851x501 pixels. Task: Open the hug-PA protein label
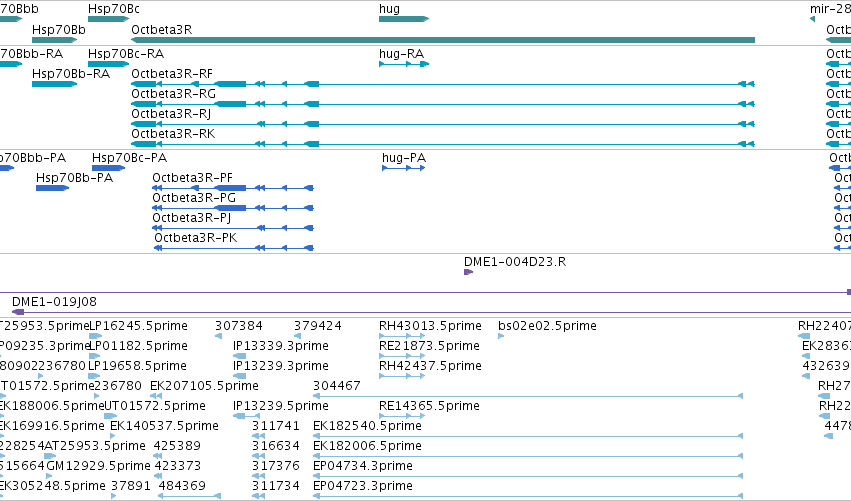pos(404,158)
